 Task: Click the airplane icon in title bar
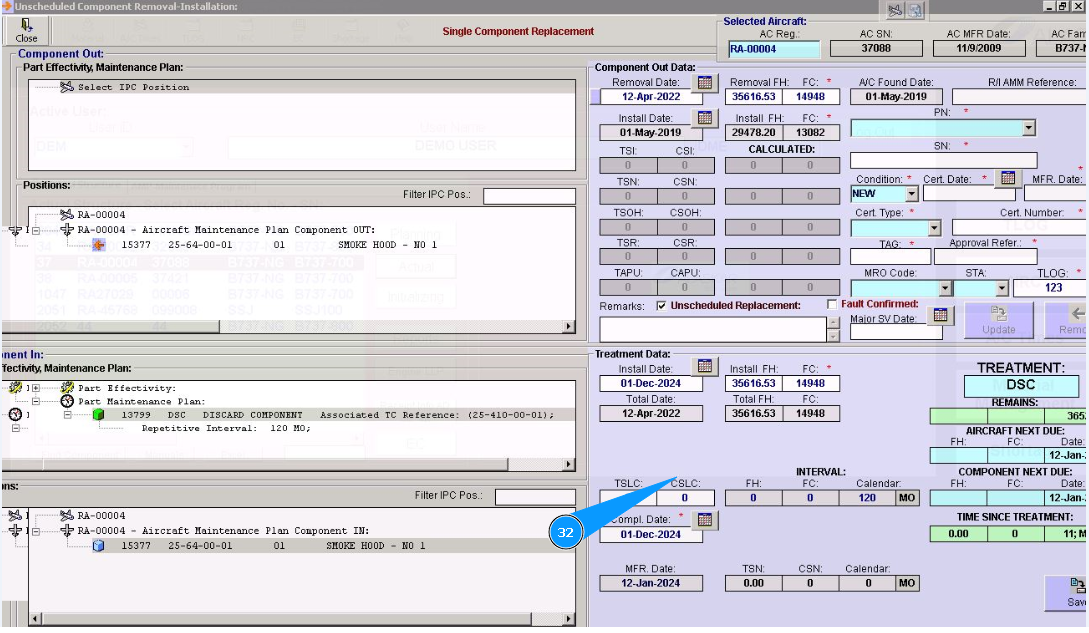[895, 10]
